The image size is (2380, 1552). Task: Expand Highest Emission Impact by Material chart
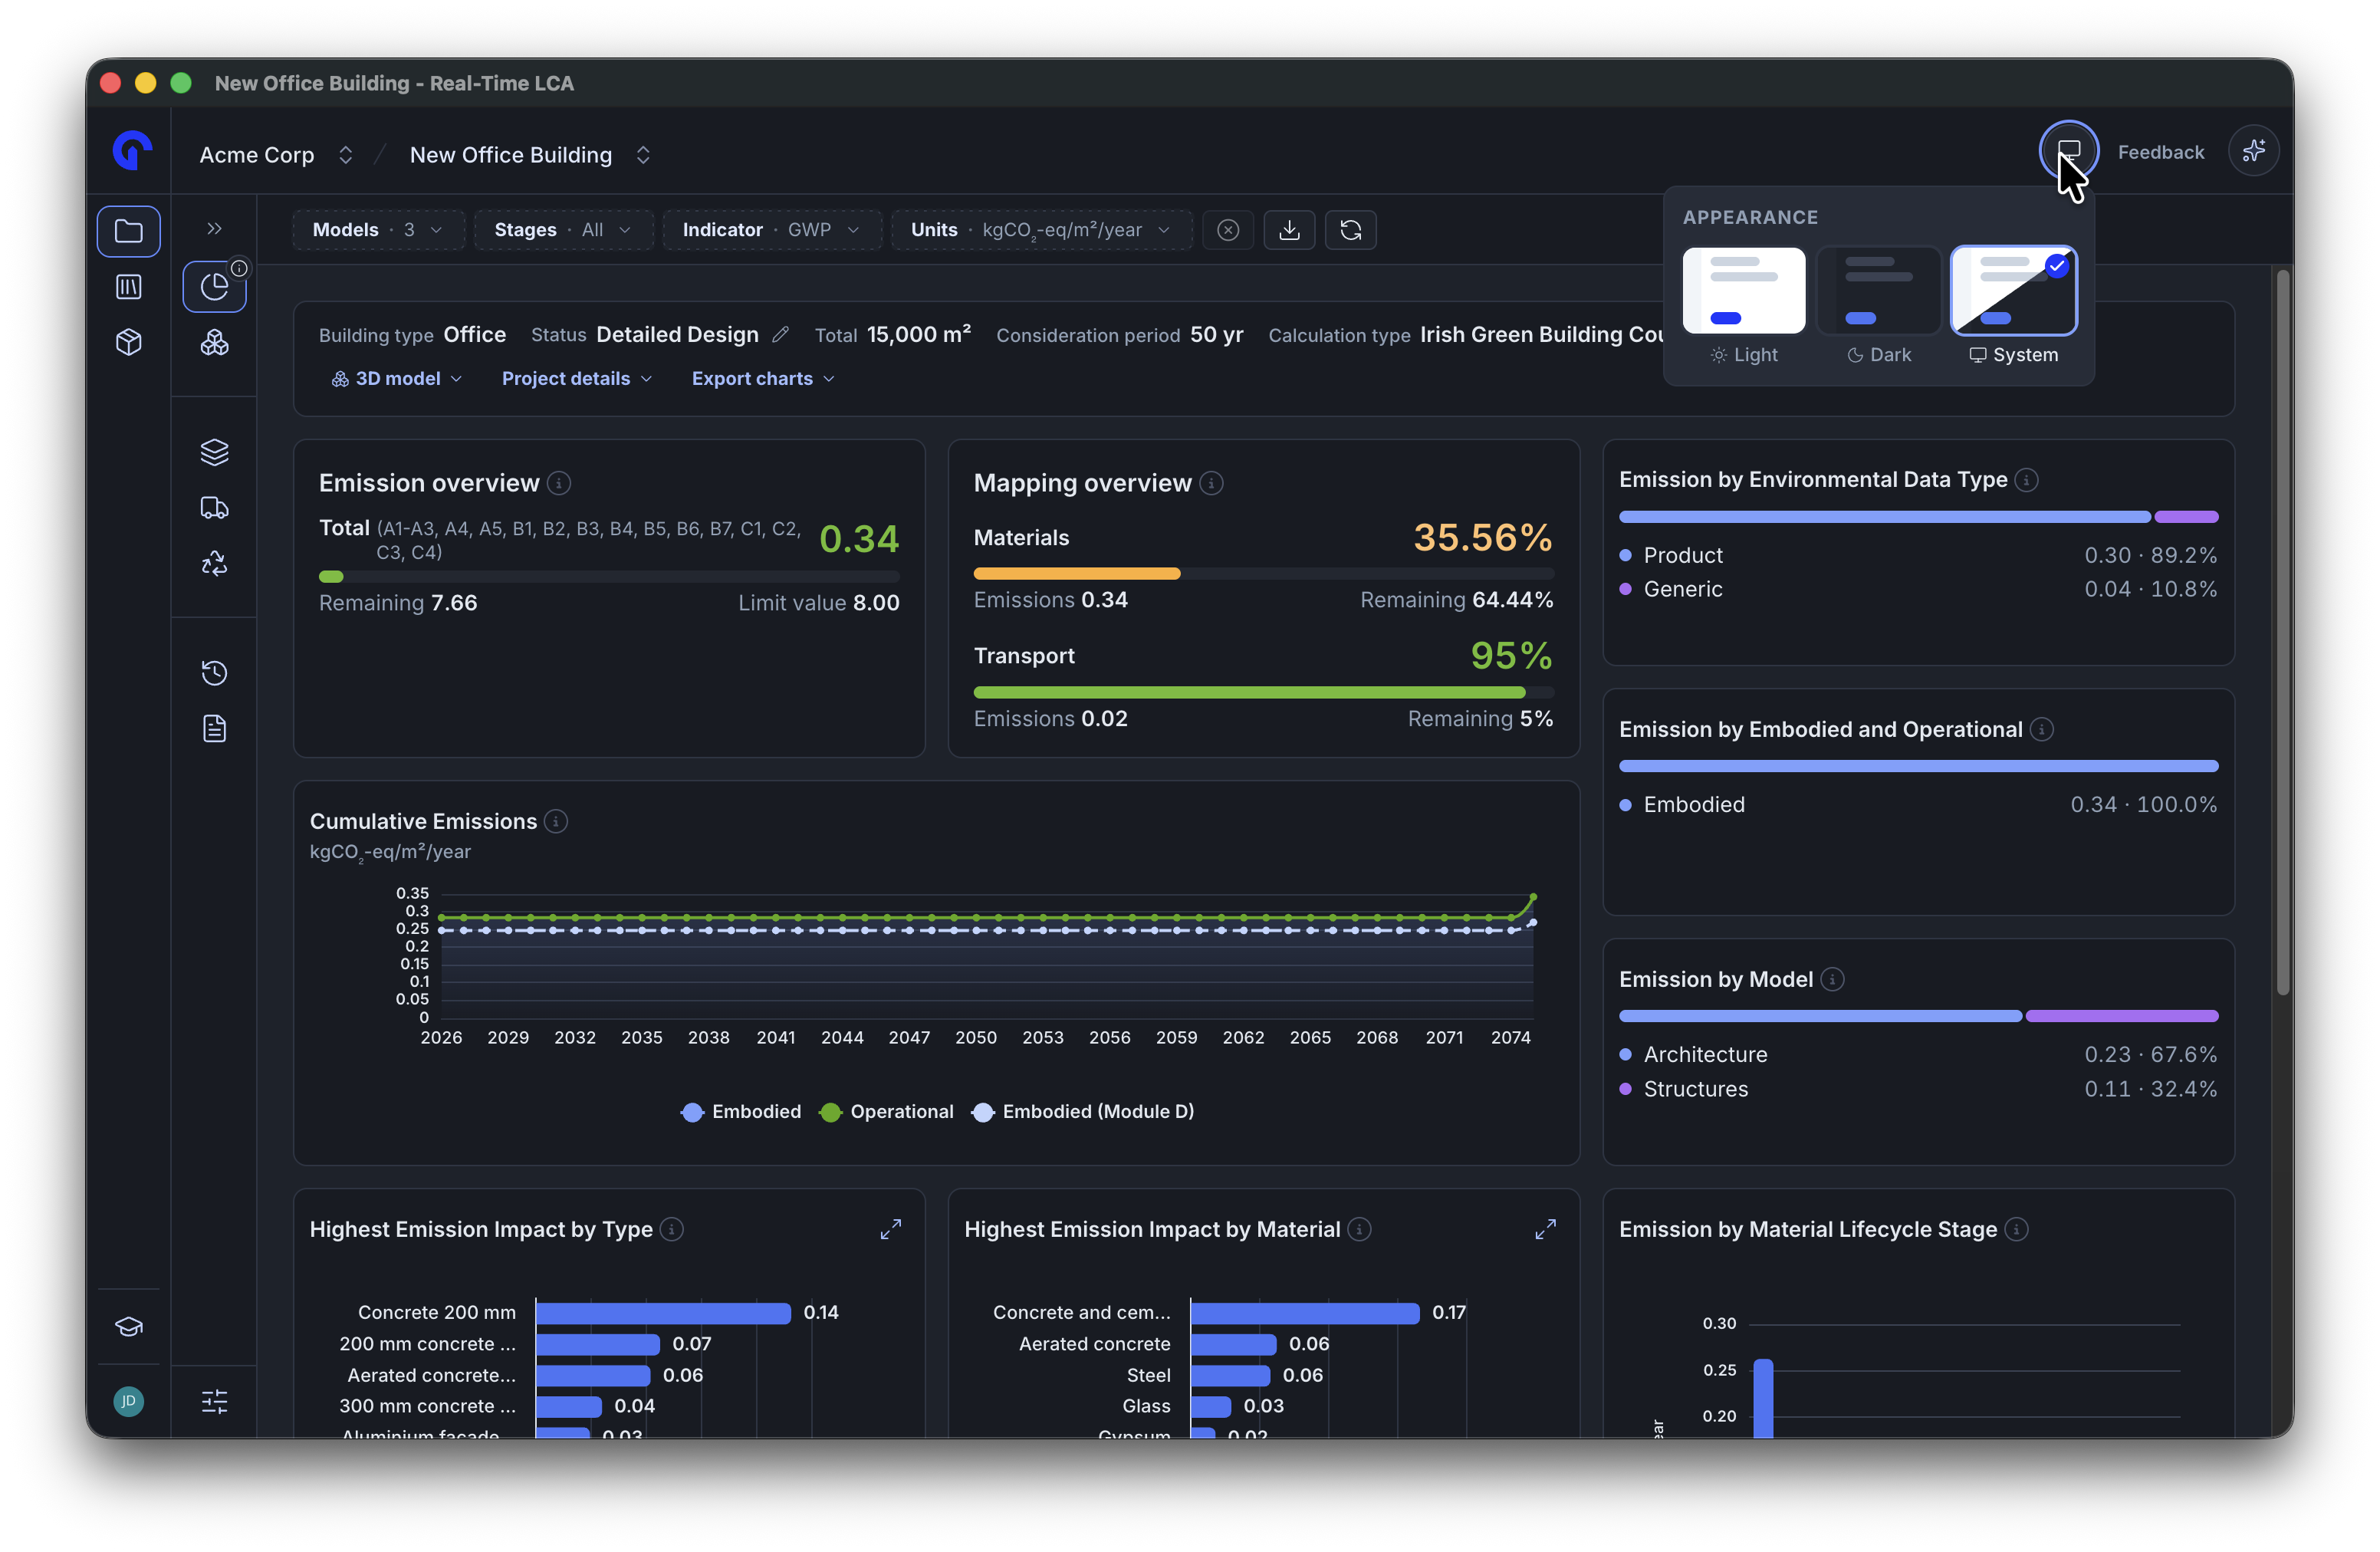[x=1545, y=1229]
